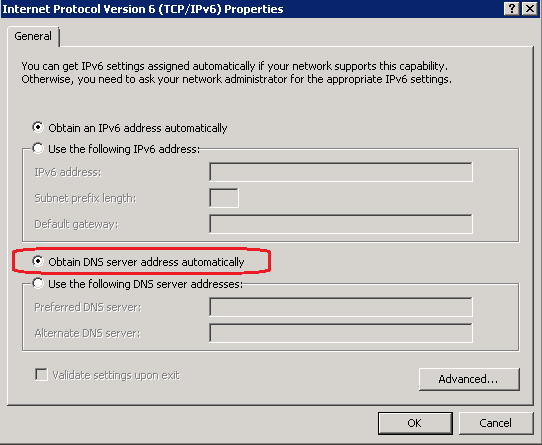This screenshot has height=445, width=542.
Task: Dismiss the dialog with Cancel
Action: pos(496,423)
